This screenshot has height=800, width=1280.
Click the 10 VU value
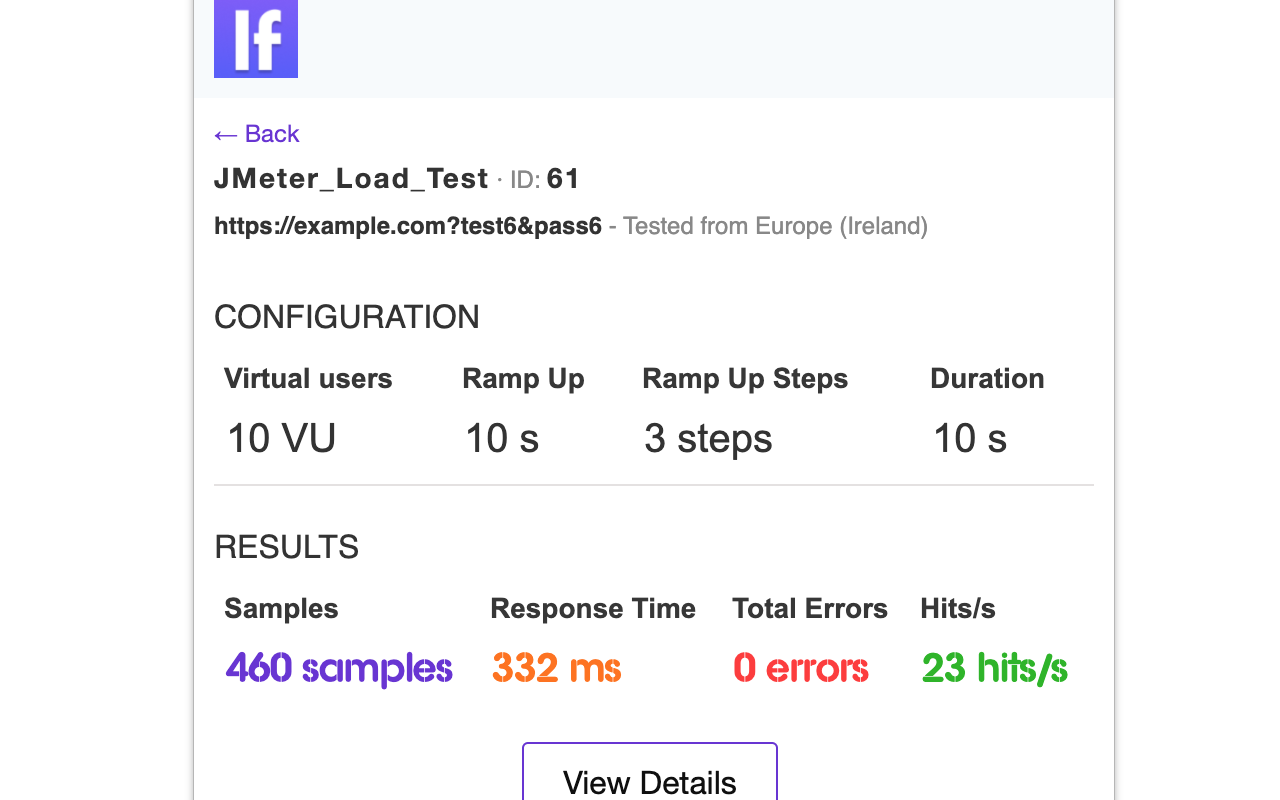click(x=280, y=438)
